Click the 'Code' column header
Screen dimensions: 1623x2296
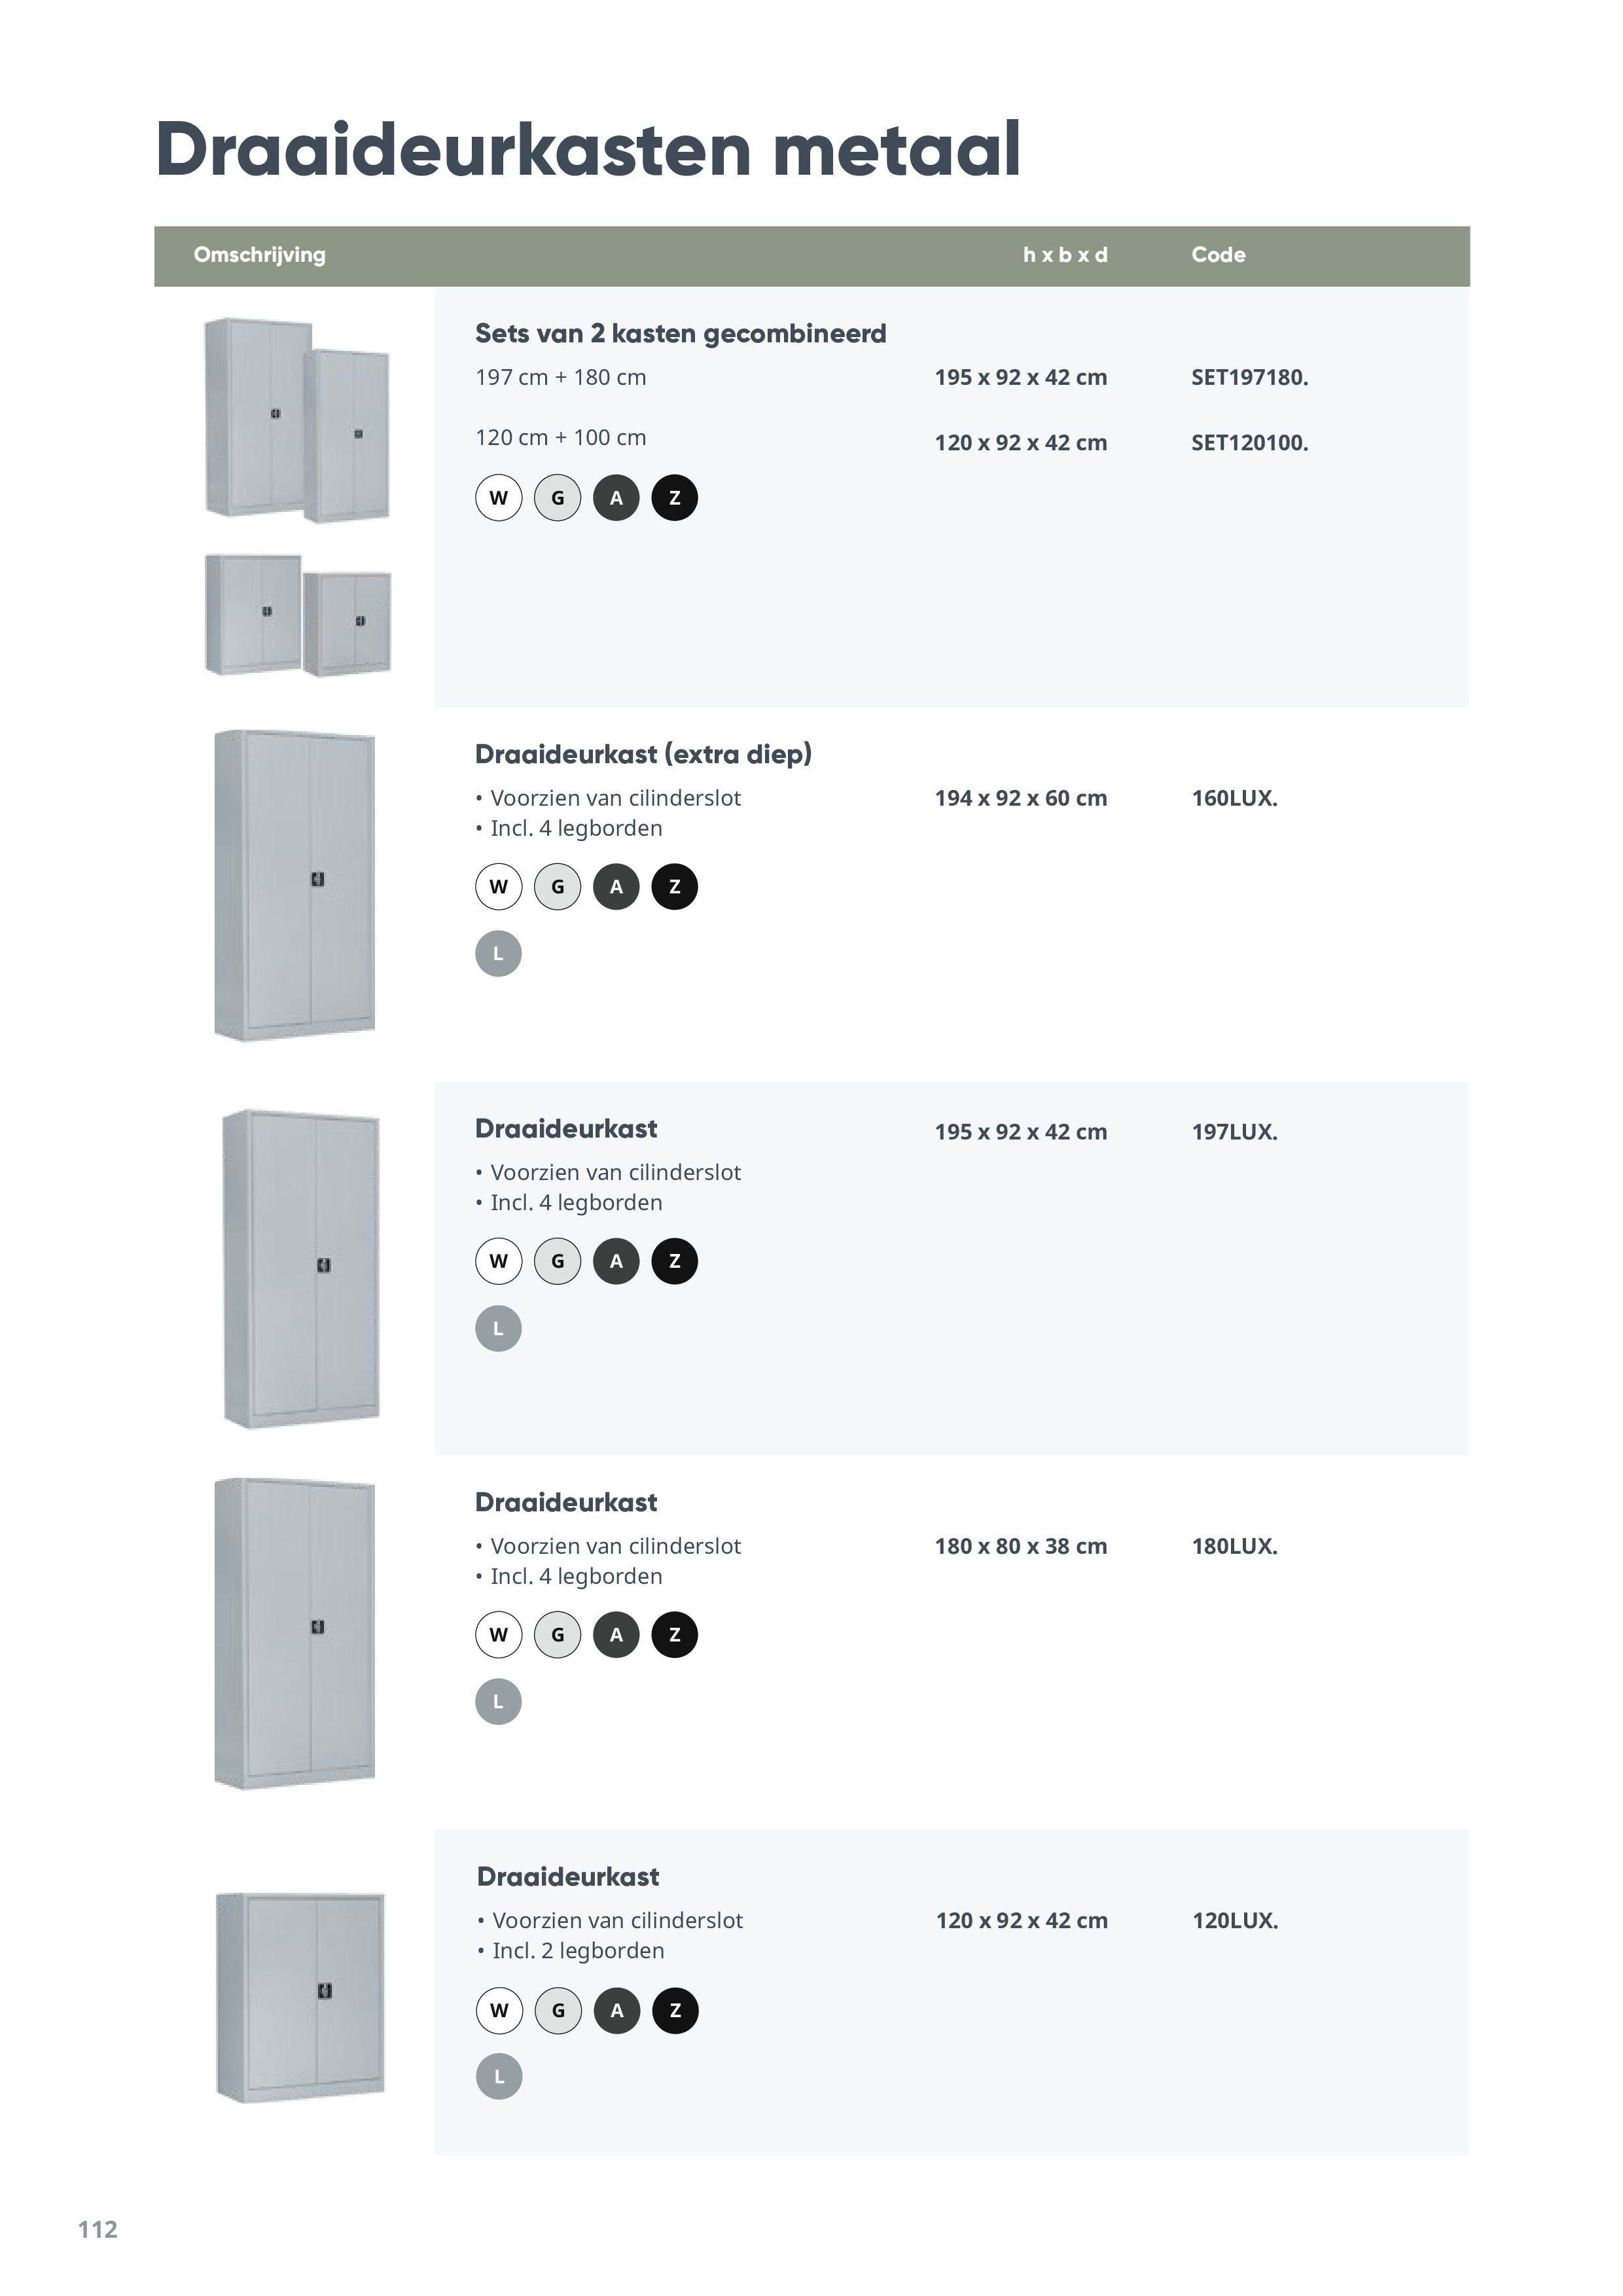click(1218, 255)
